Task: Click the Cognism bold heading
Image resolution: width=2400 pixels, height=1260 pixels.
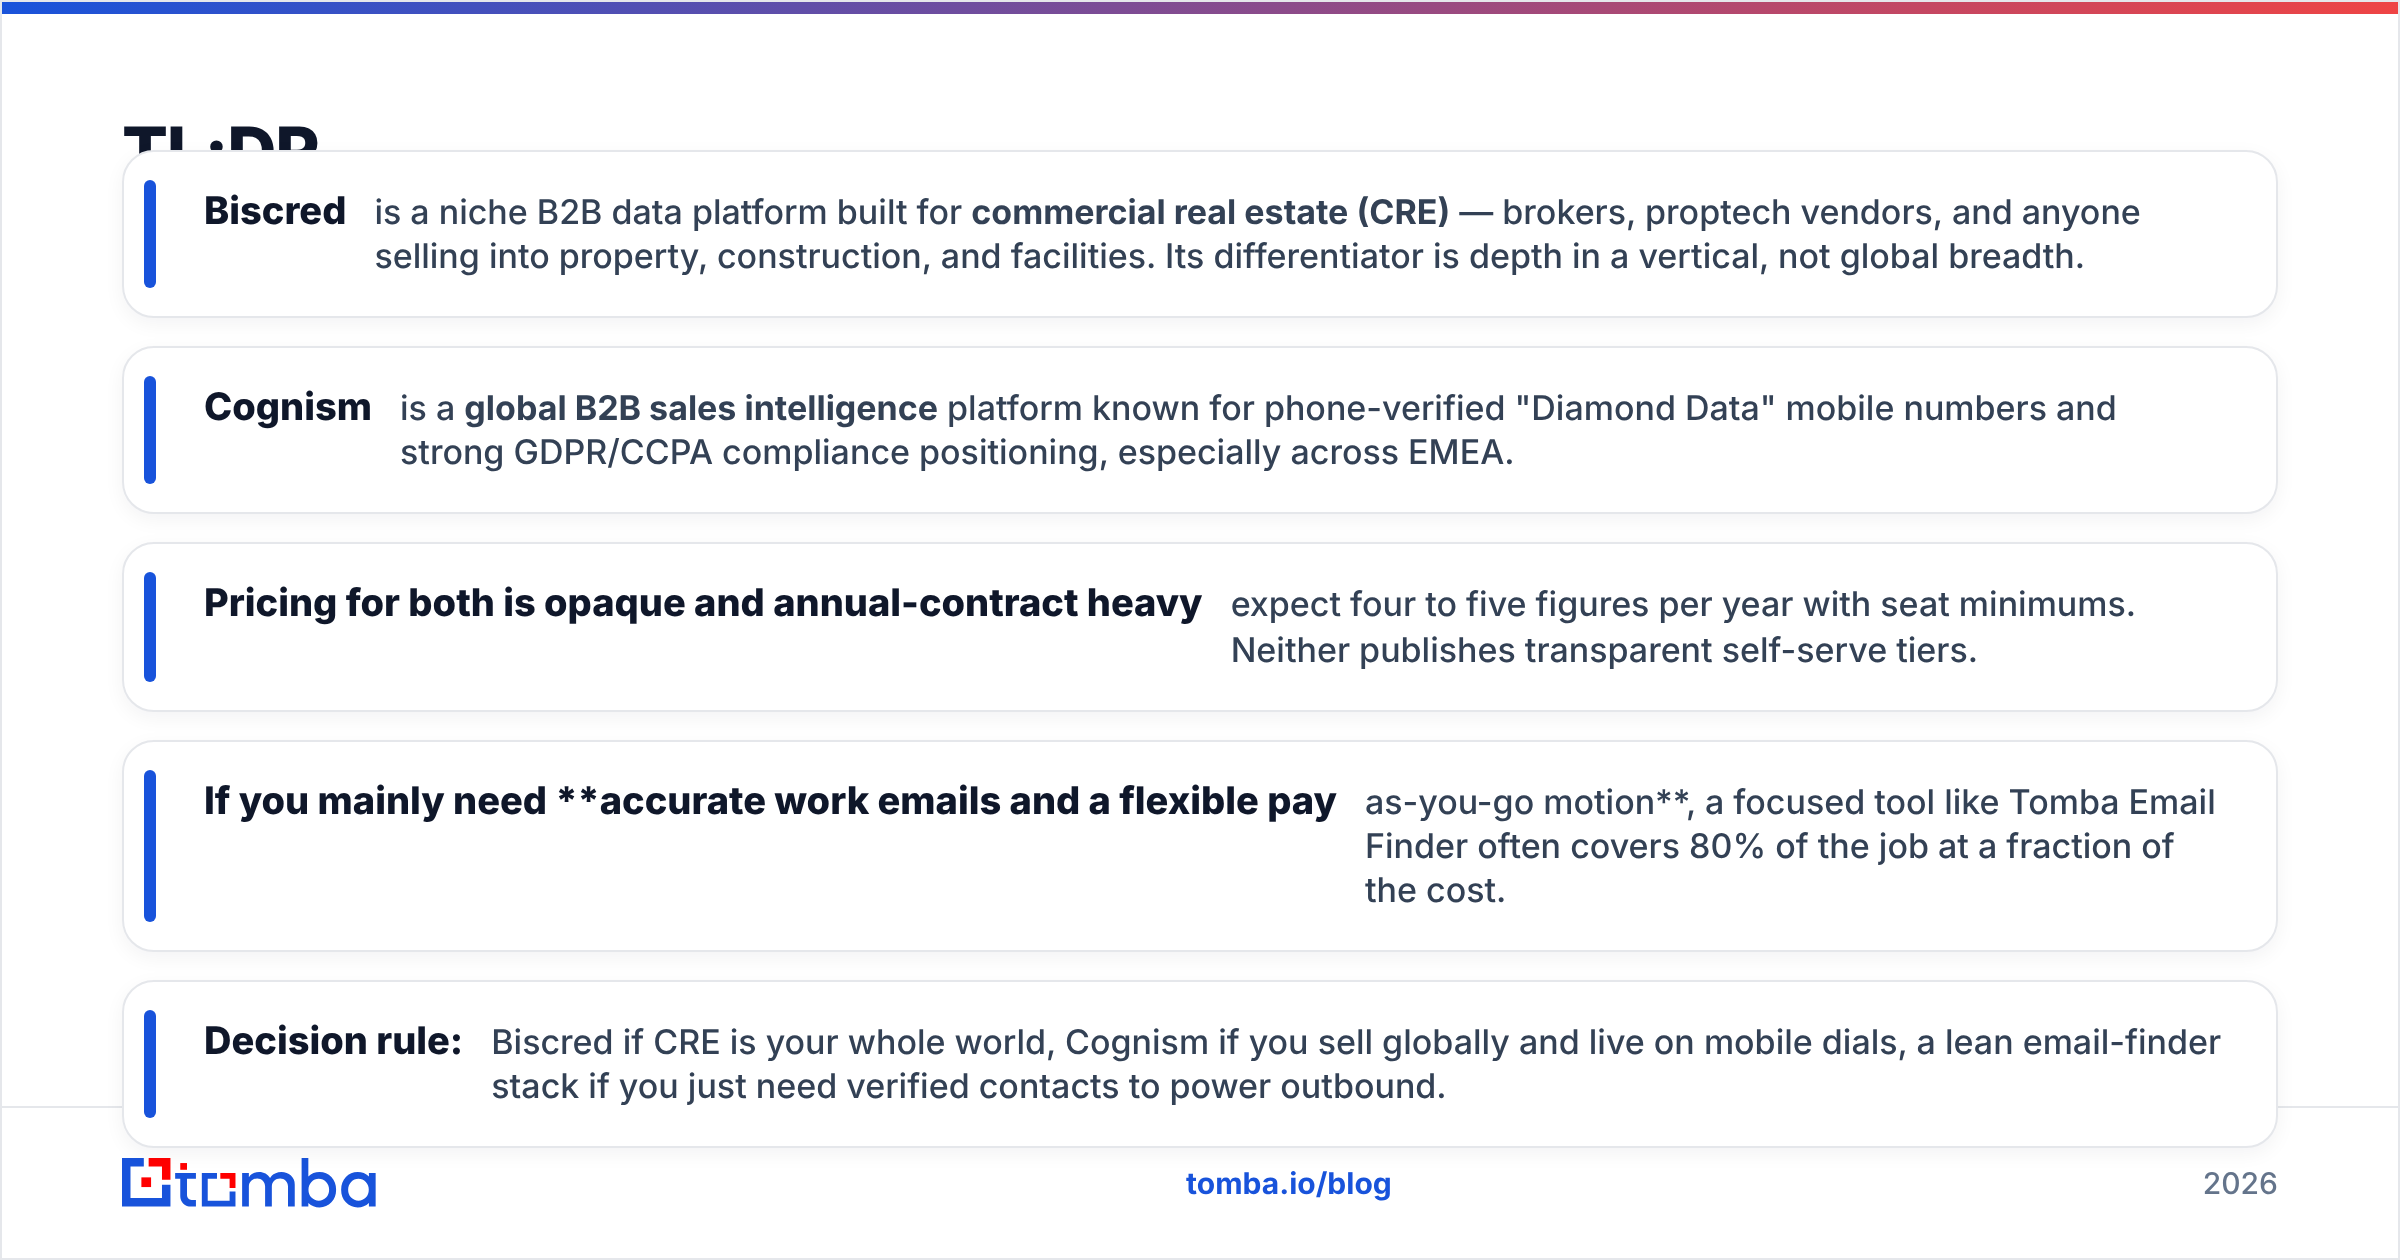Action: tap(288, 407)
